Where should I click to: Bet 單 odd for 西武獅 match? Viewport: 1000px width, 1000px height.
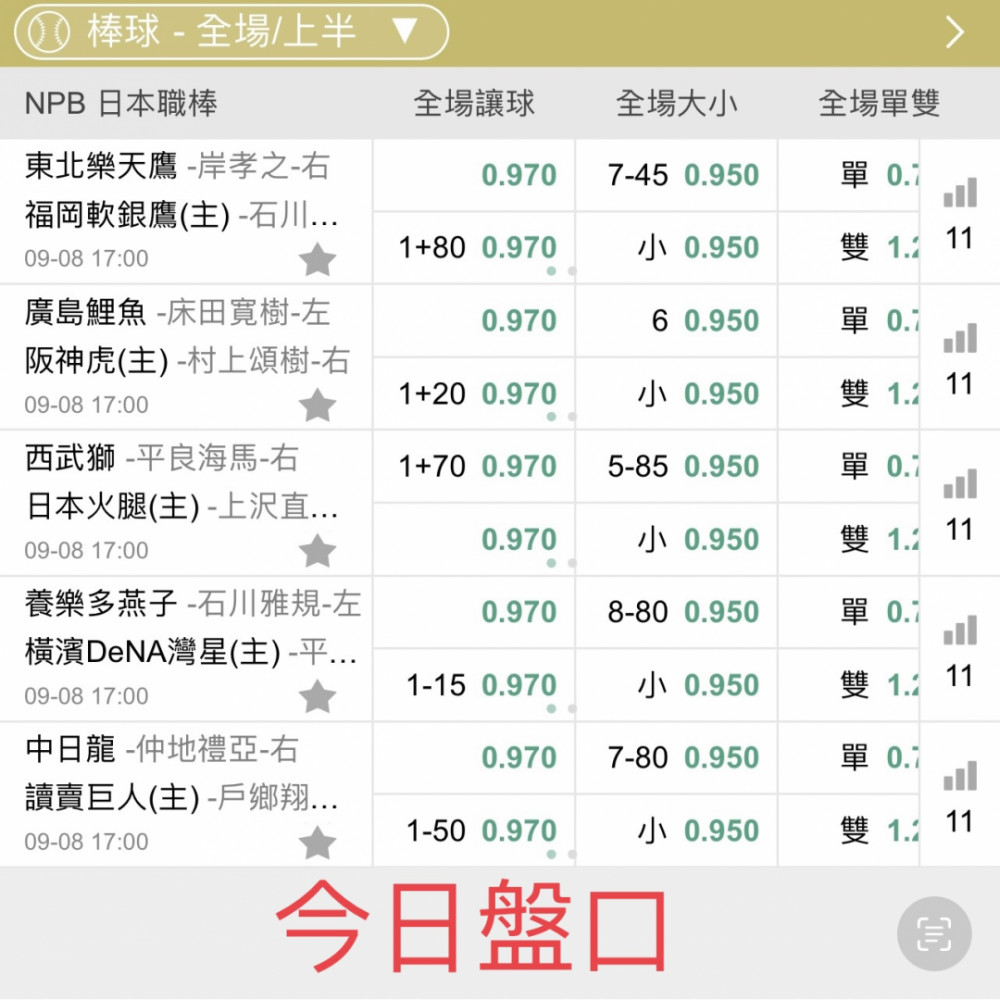point(849,467)
